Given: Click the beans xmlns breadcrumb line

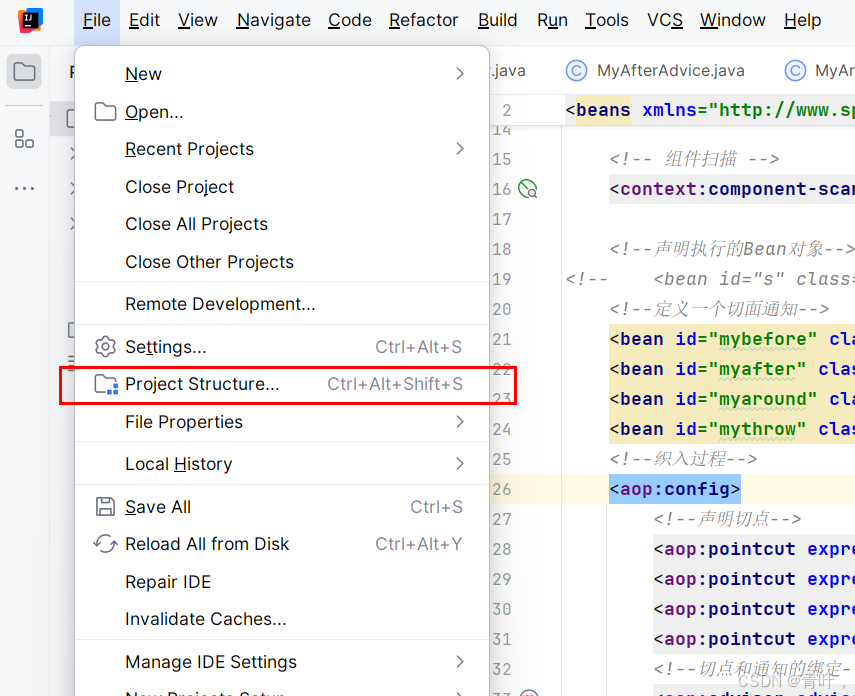Looking at the screenshot, I should tap(710, 110).
